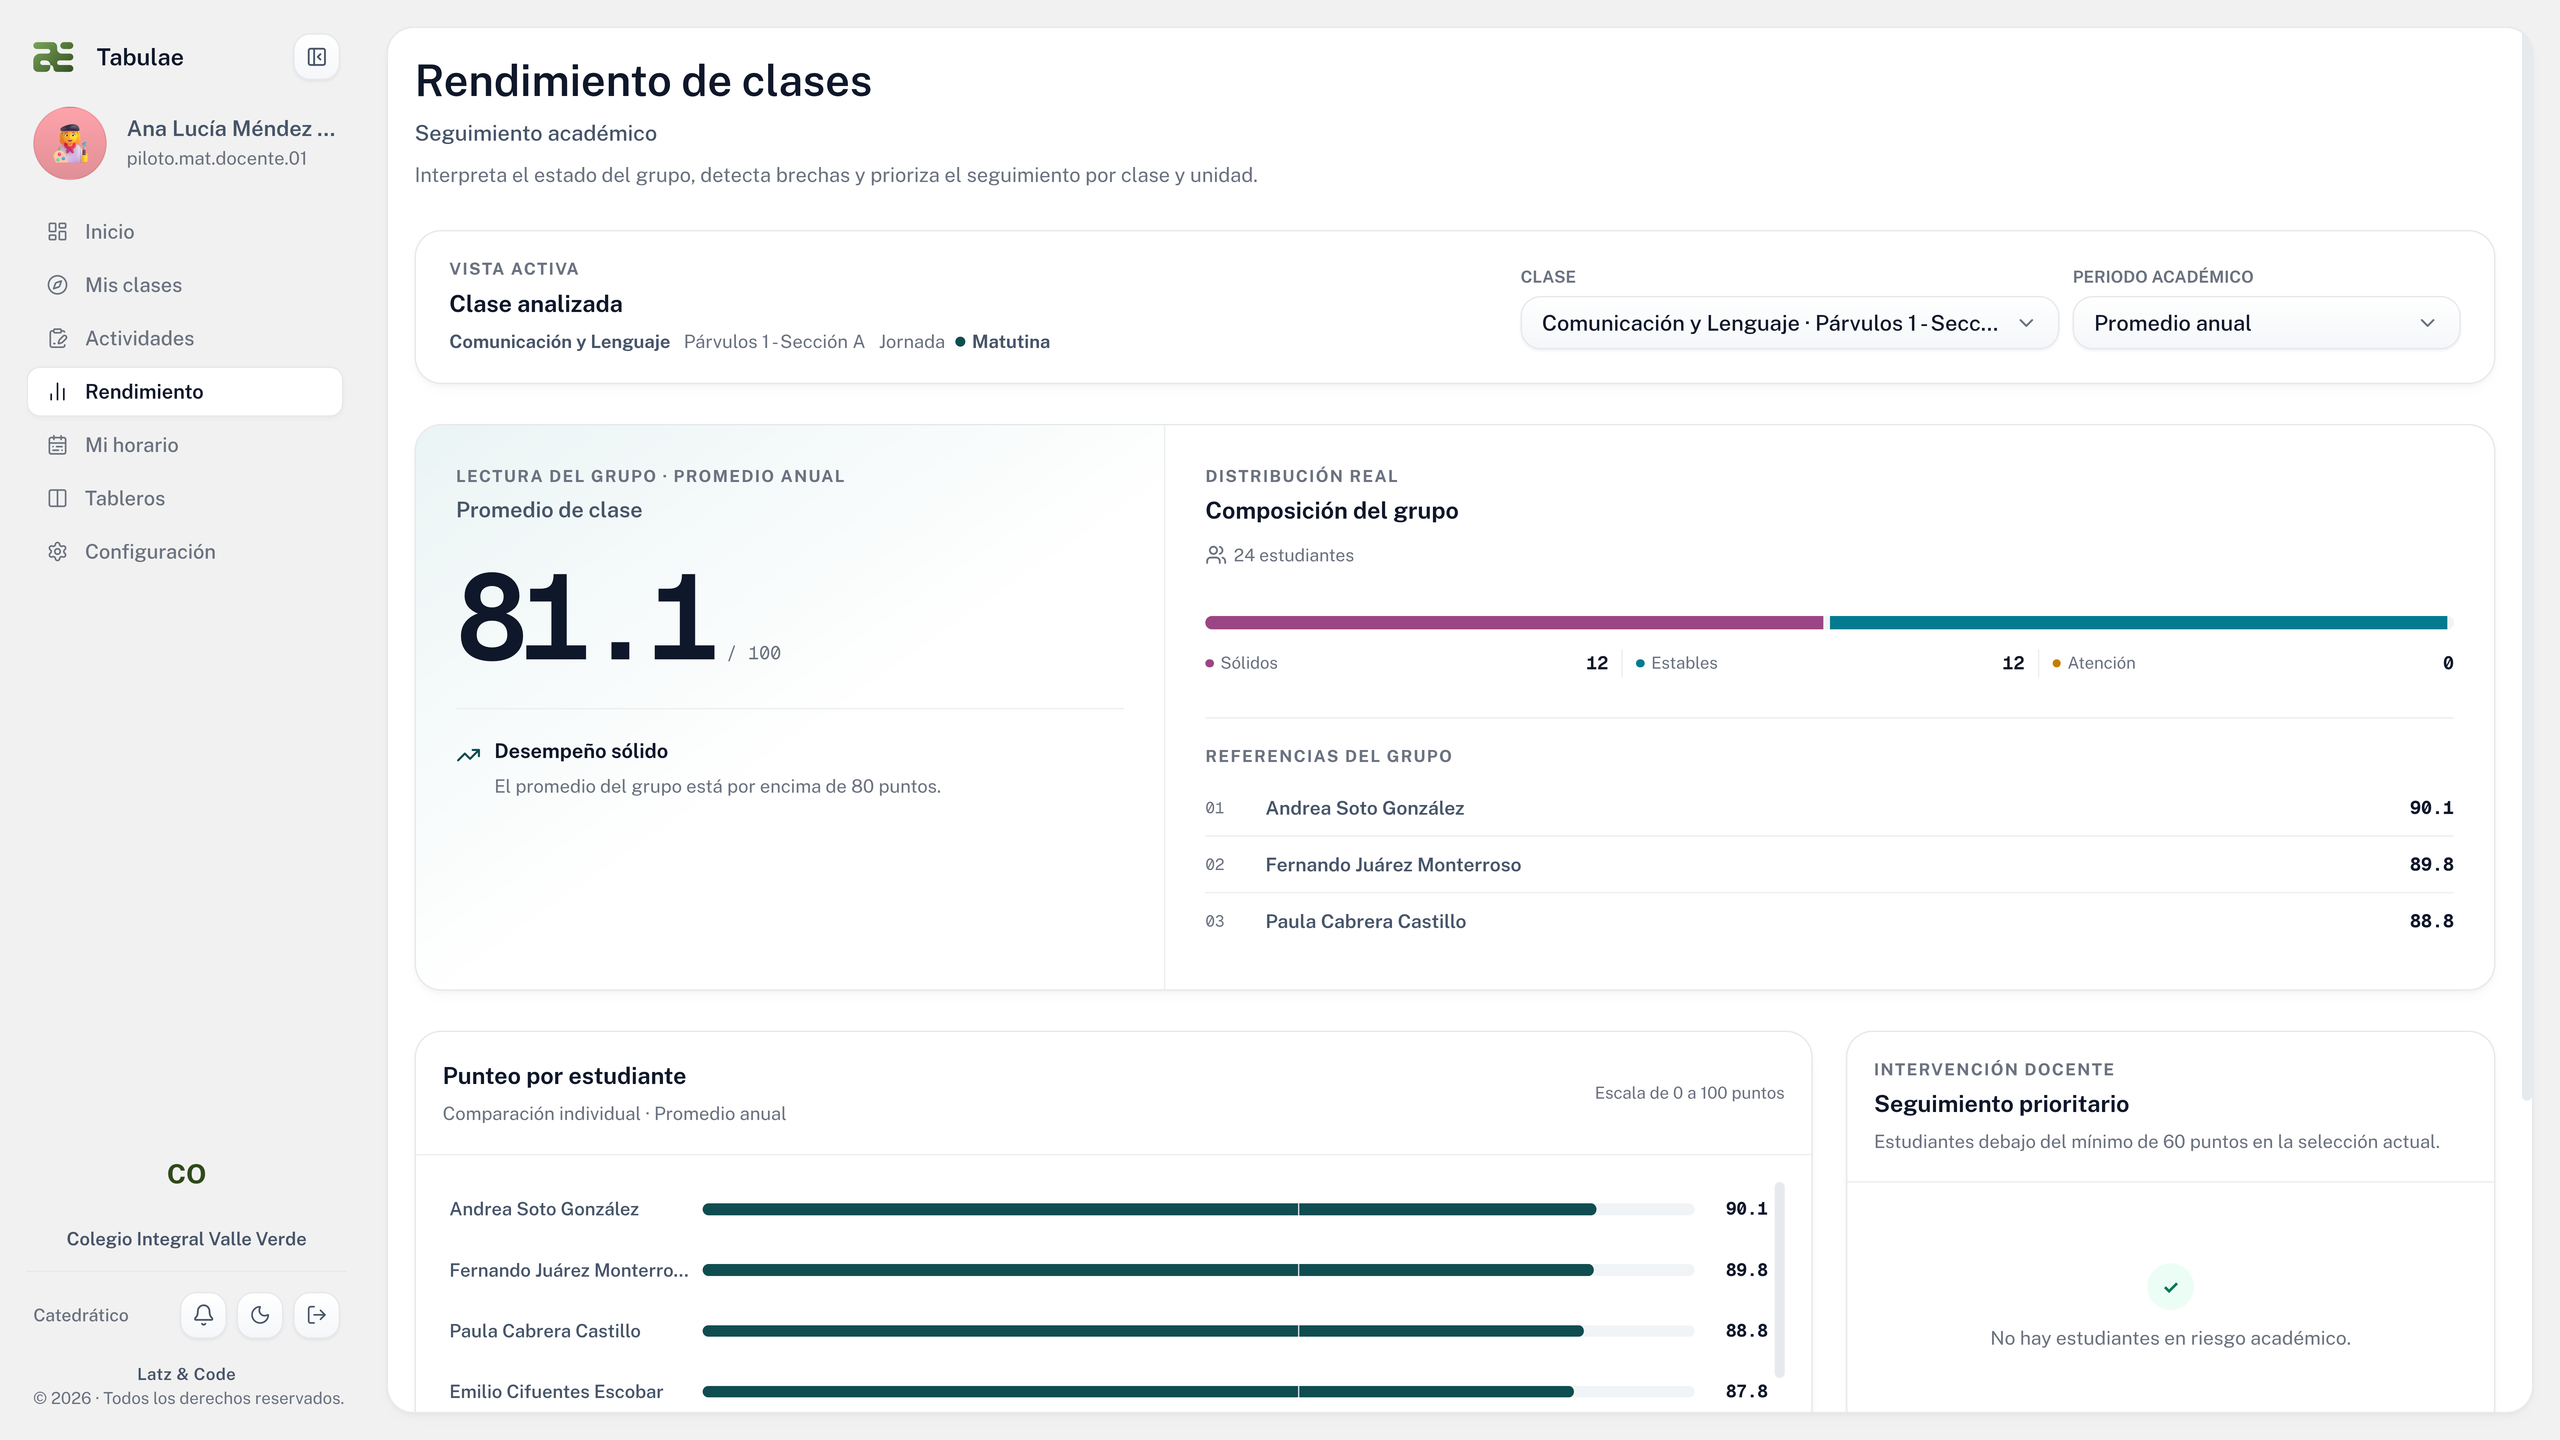2560x1440 pixels.
Task: Click the Tabulae logo icon
Action: [53, 57]
